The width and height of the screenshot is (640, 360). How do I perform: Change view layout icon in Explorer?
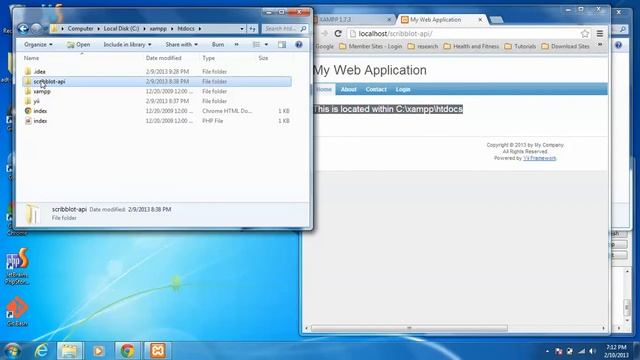[256, 44]
